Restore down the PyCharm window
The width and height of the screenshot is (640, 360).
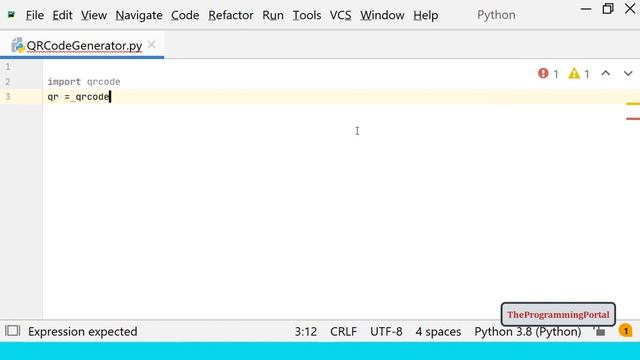pos(608,9)
